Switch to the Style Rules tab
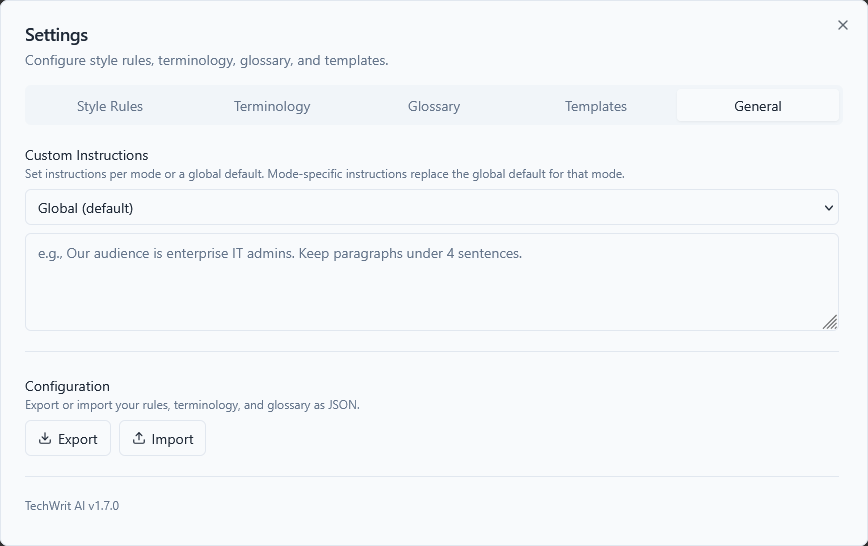Screen dimensions: 868x546 coord(110,106)
